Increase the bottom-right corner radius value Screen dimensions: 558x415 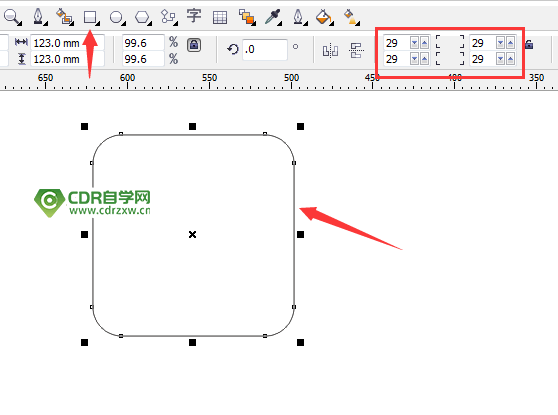pos(510,58)
